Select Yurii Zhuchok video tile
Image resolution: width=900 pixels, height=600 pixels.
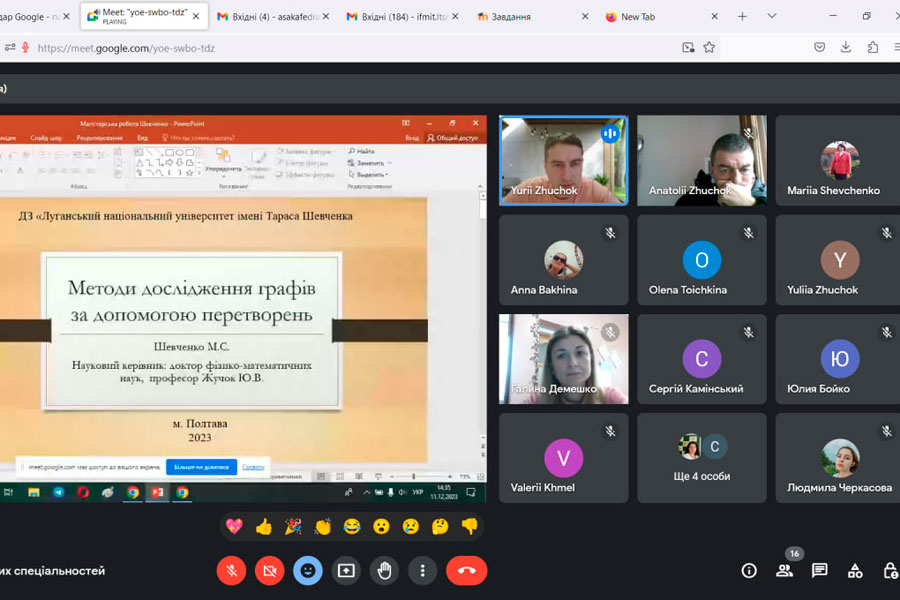click(564, 160)
